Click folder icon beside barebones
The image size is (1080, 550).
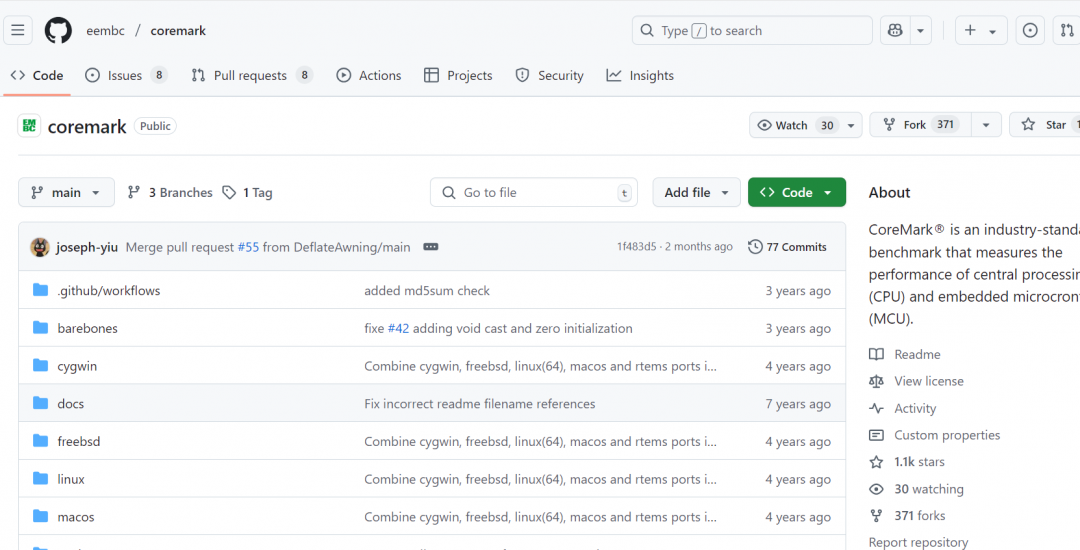pyautogui.click(x=41, y=328)
